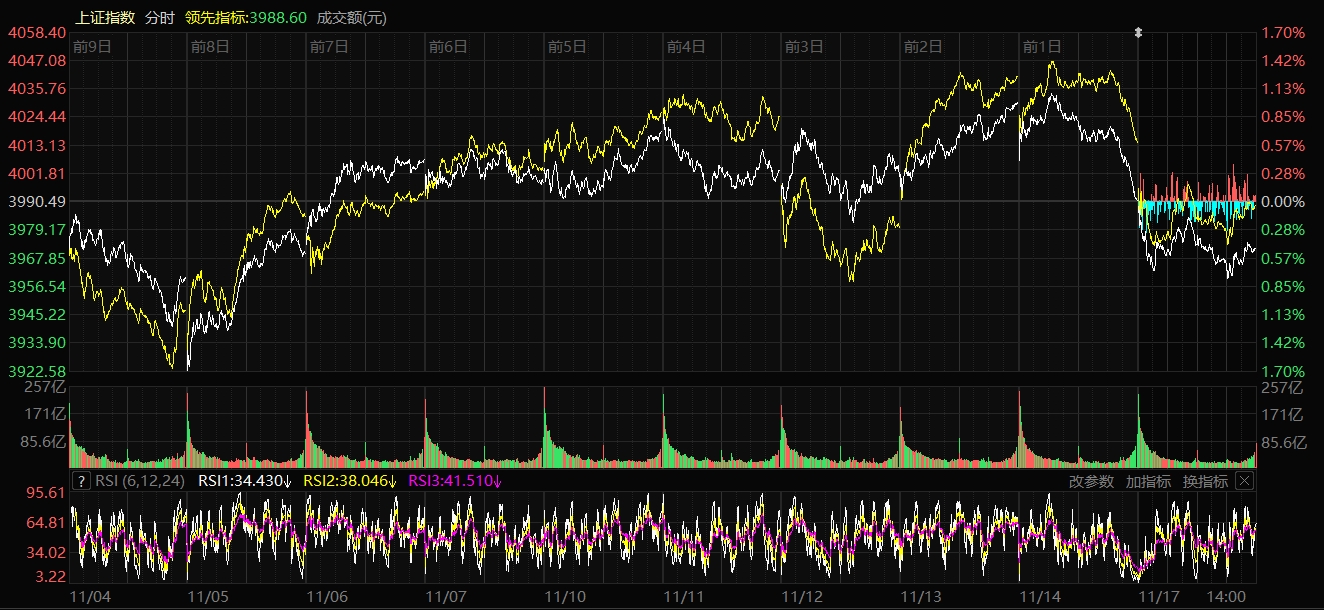Screen dimensions: 1324x610
Task: Click the 11/10 date on the time axis
Action: click(x=565, y=596)
